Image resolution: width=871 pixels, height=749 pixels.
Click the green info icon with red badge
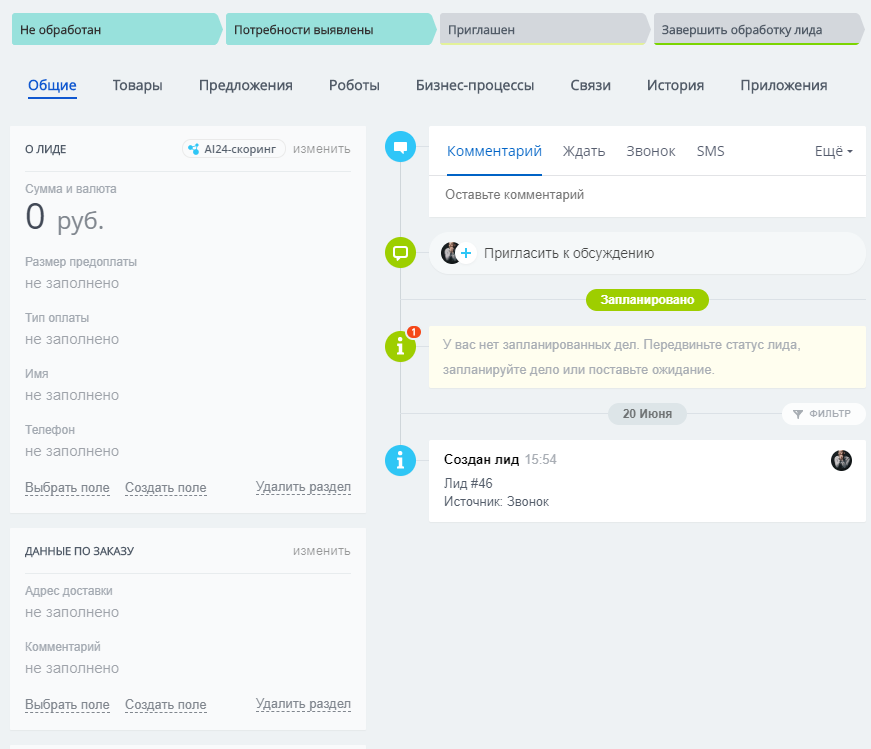click(x=400, y=347)
